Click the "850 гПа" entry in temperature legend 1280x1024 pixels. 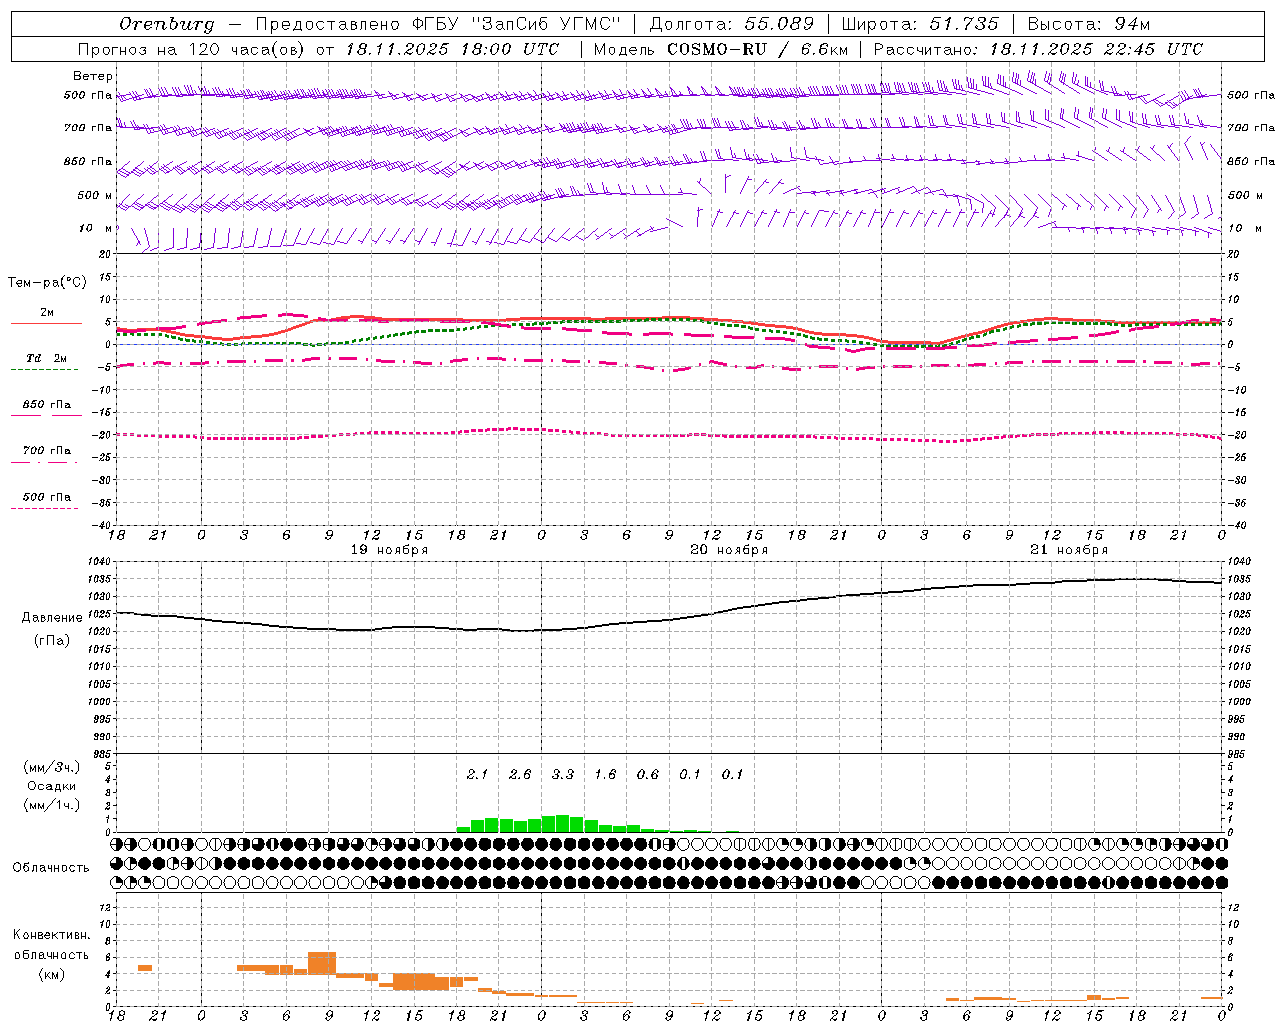click(x=47, y=404)
